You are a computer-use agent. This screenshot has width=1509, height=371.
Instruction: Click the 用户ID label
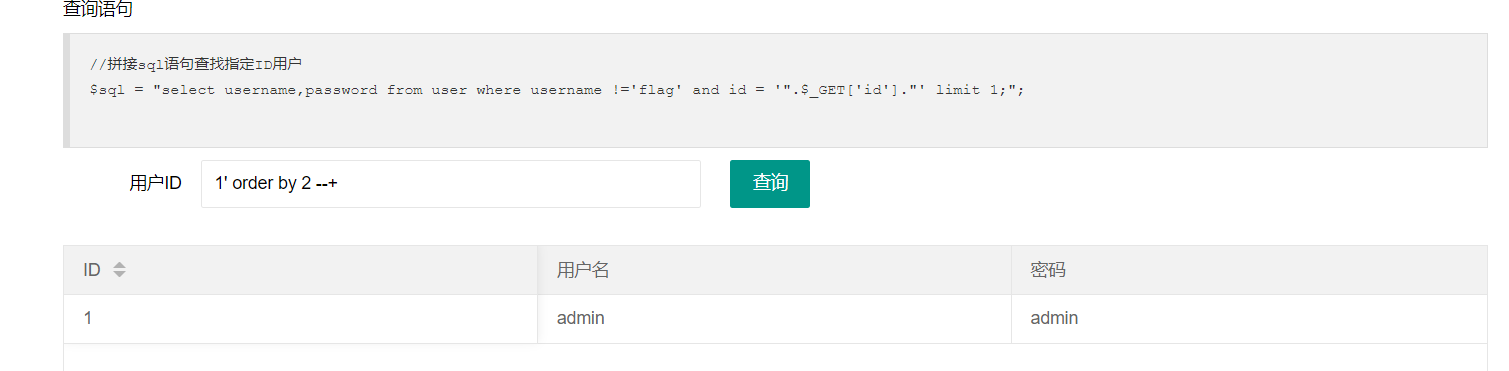[156, 184]
